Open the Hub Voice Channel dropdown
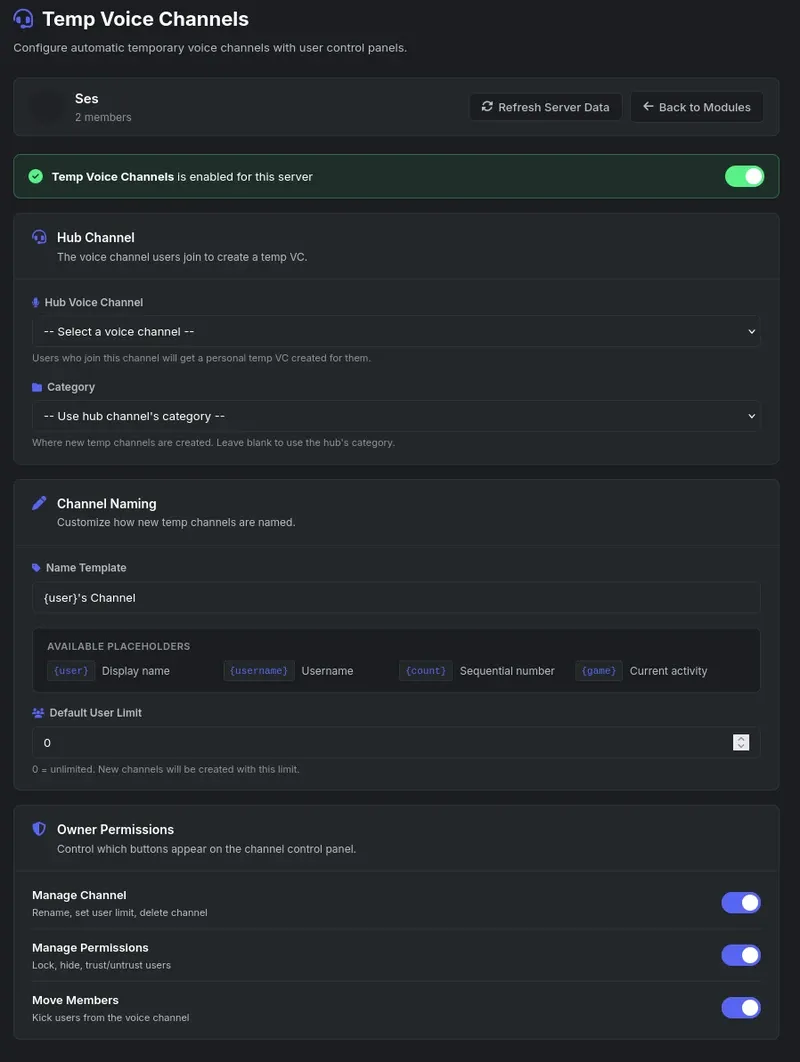Image resolution: width=800 pixels, height=1062 pixels. click(x=396, y=331)
